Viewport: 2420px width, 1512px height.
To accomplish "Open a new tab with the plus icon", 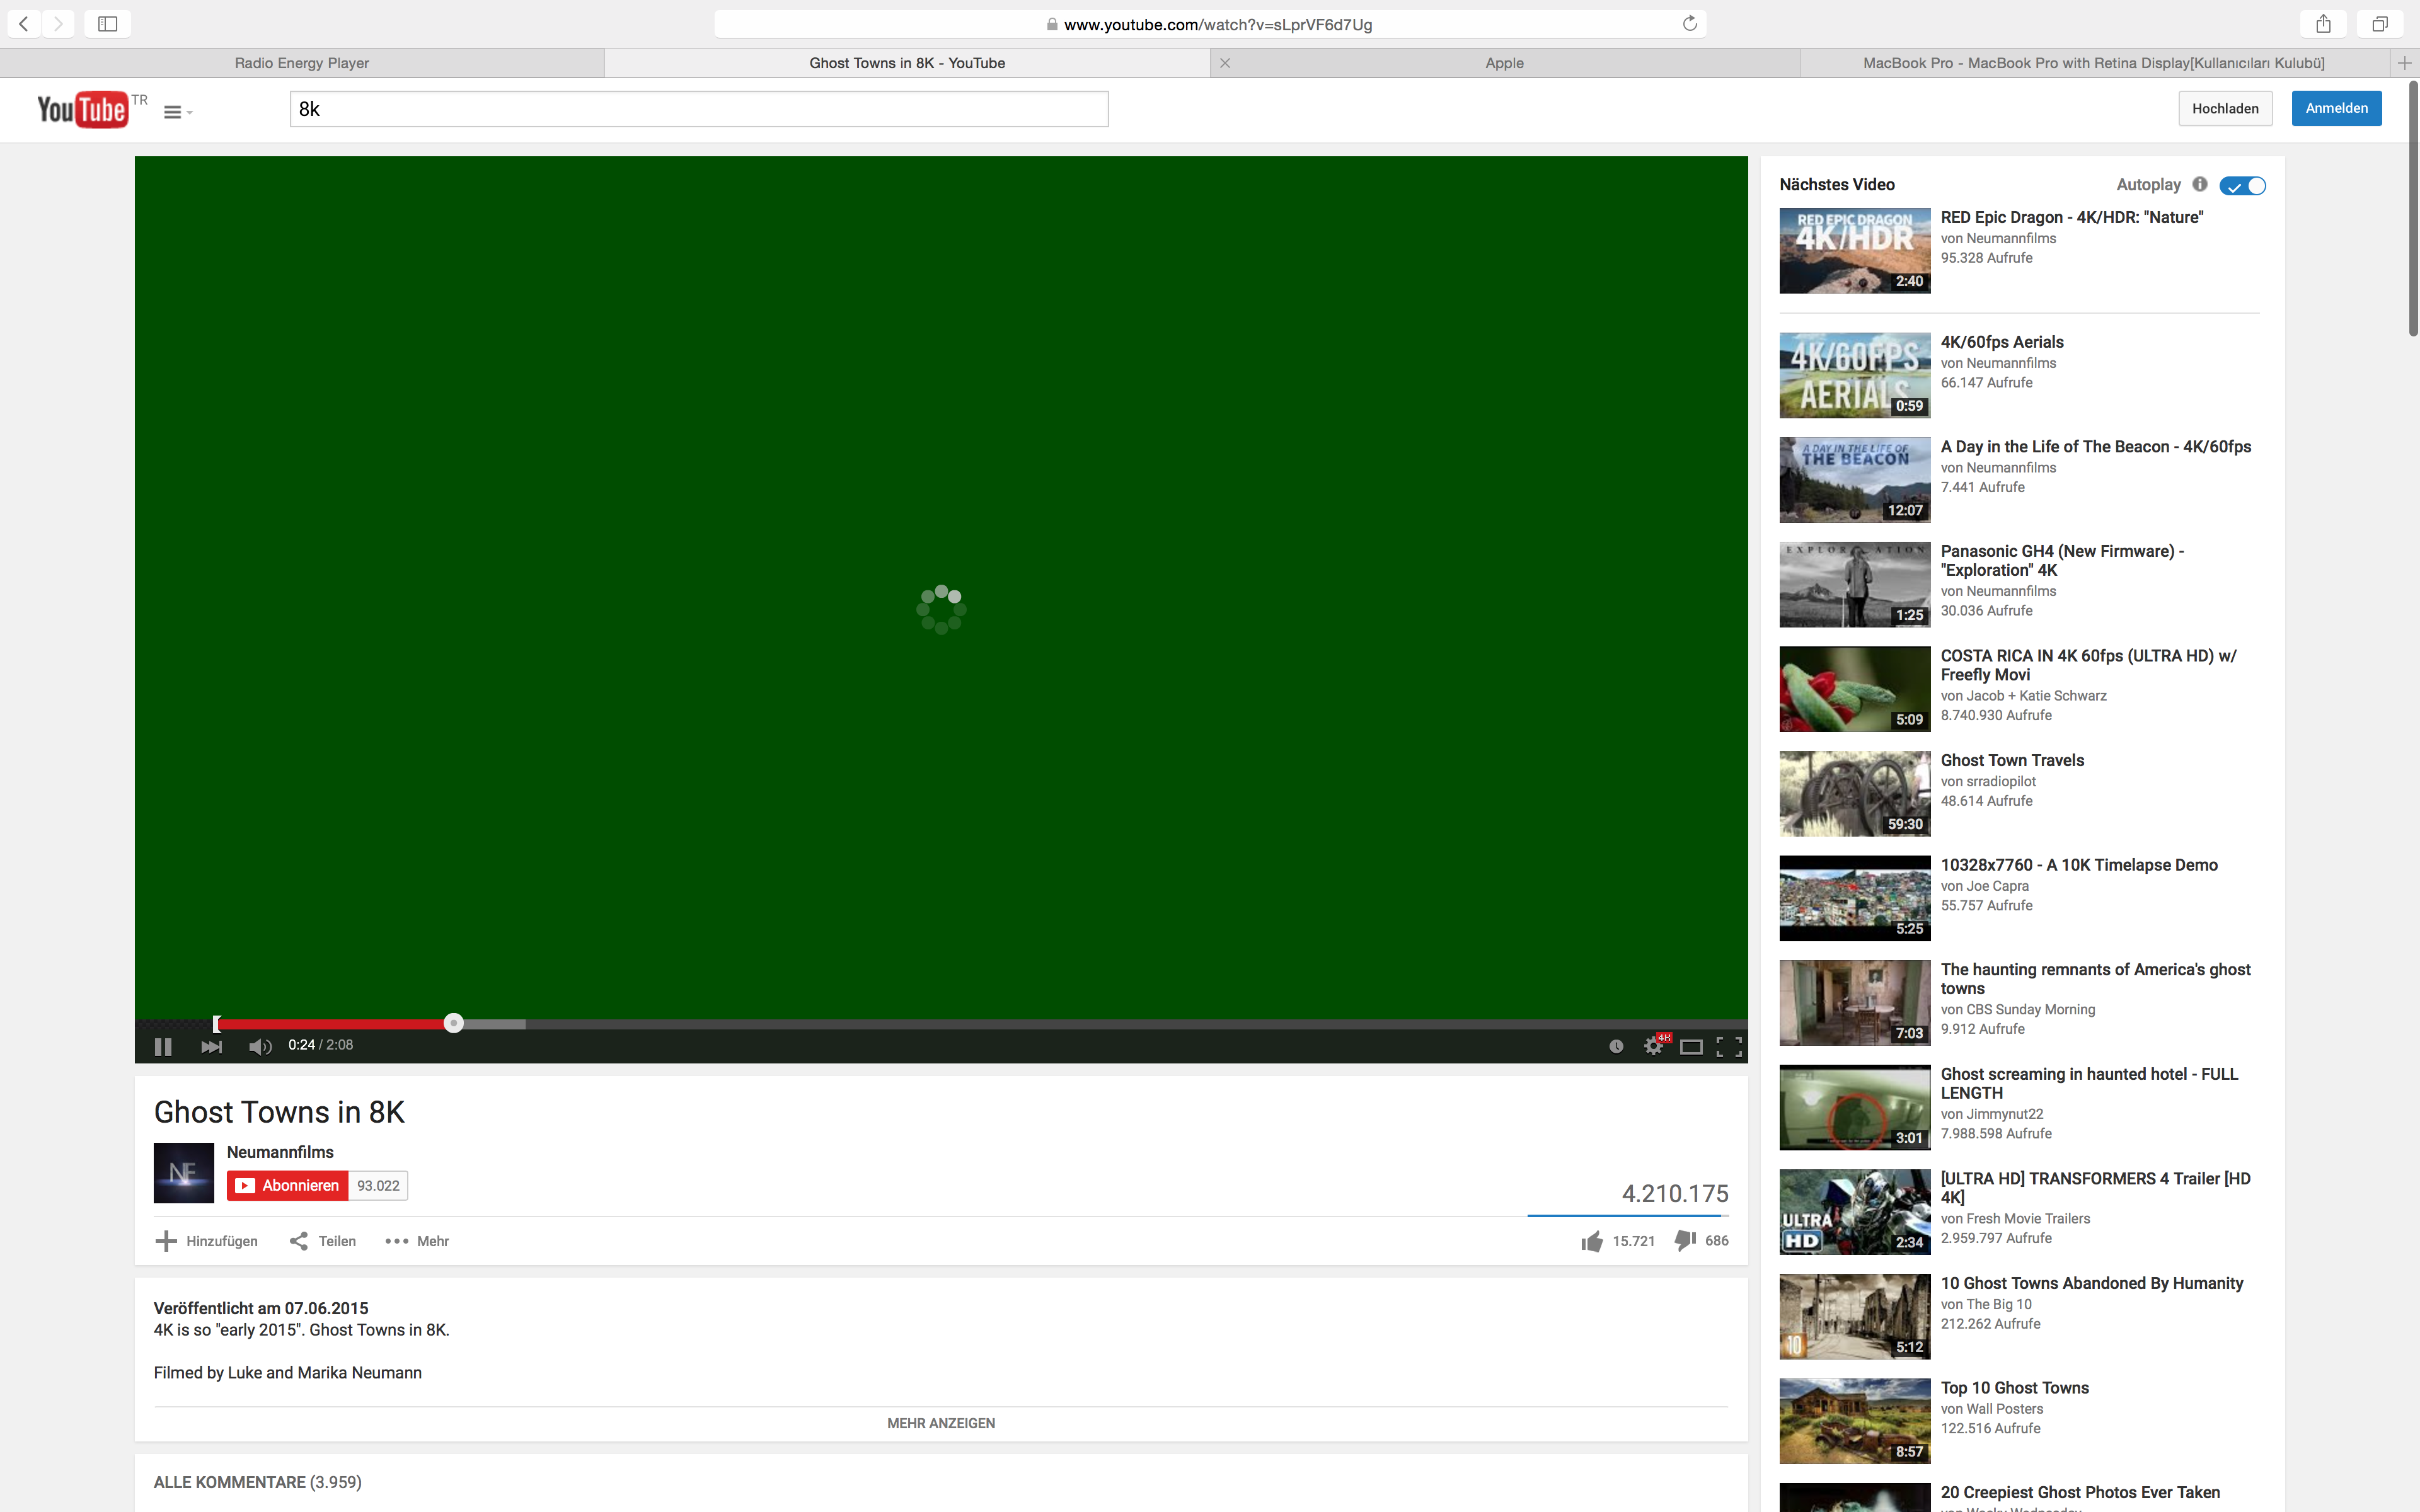I will (x=2405, y=63).
